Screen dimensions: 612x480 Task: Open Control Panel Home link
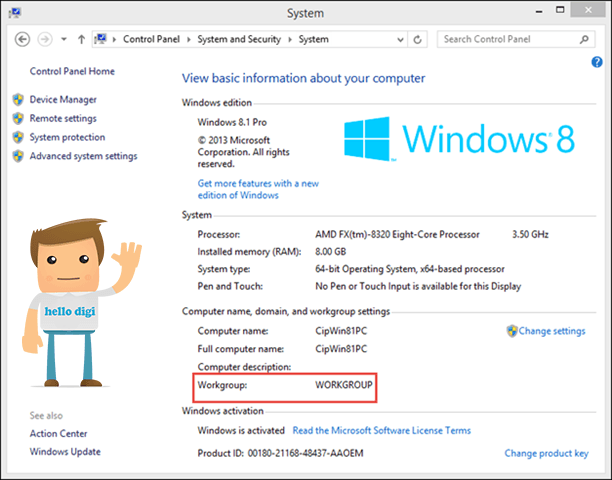[72, 71]
